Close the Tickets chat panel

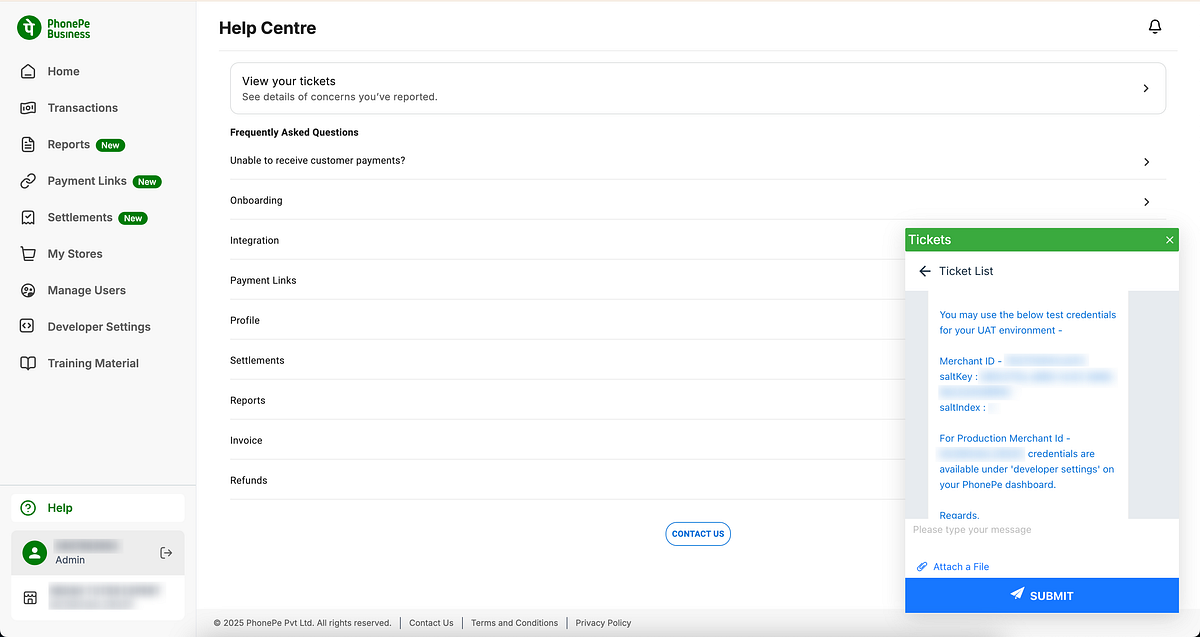click(1169, 240)
